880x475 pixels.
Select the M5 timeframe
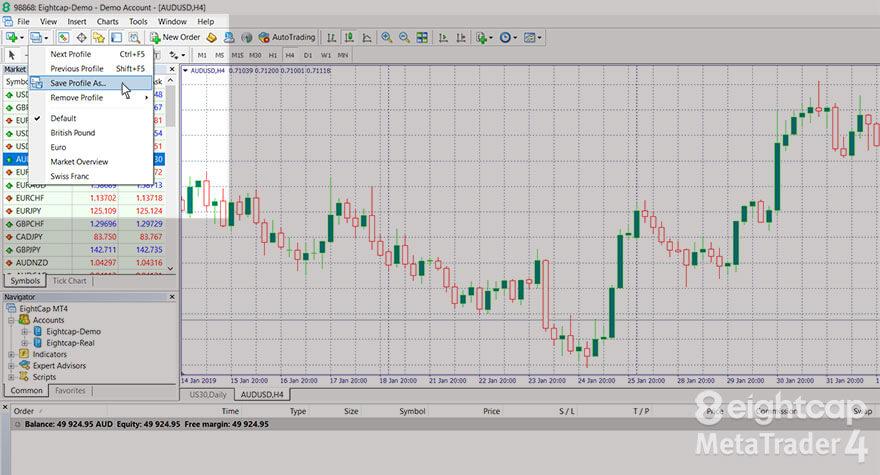(x=219, y=55)
